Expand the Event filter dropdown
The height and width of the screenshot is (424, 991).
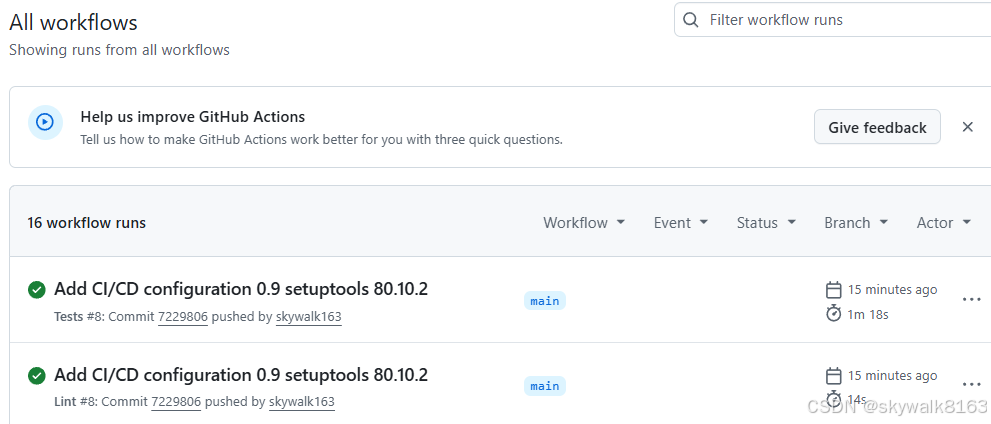click(681, 222)
